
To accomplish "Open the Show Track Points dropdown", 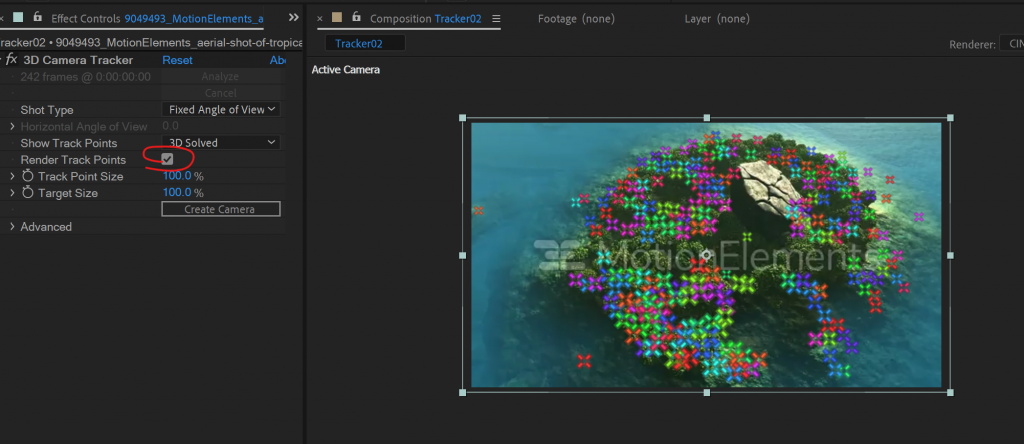I will click(220, 143).
